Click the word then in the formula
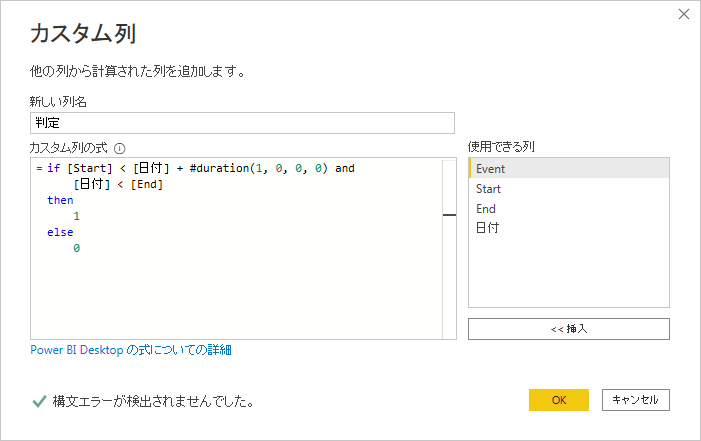This screenshot has width=701, height=441. tap(60, 200)
